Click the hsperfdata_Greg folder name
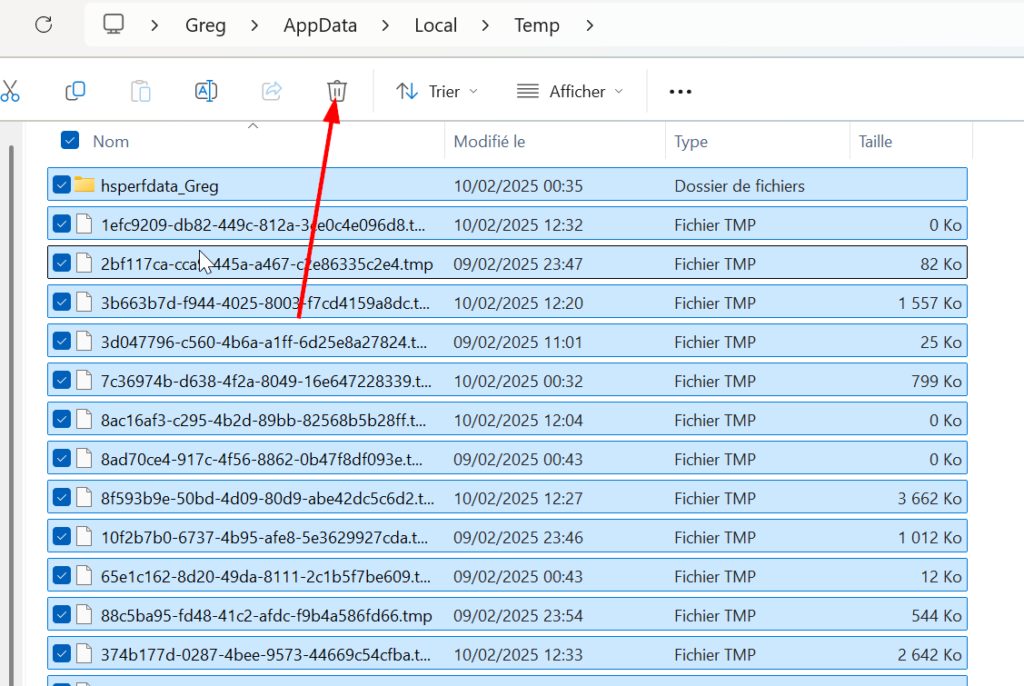The width and height of the screenshot is (1024, 686). pos(159,186)
